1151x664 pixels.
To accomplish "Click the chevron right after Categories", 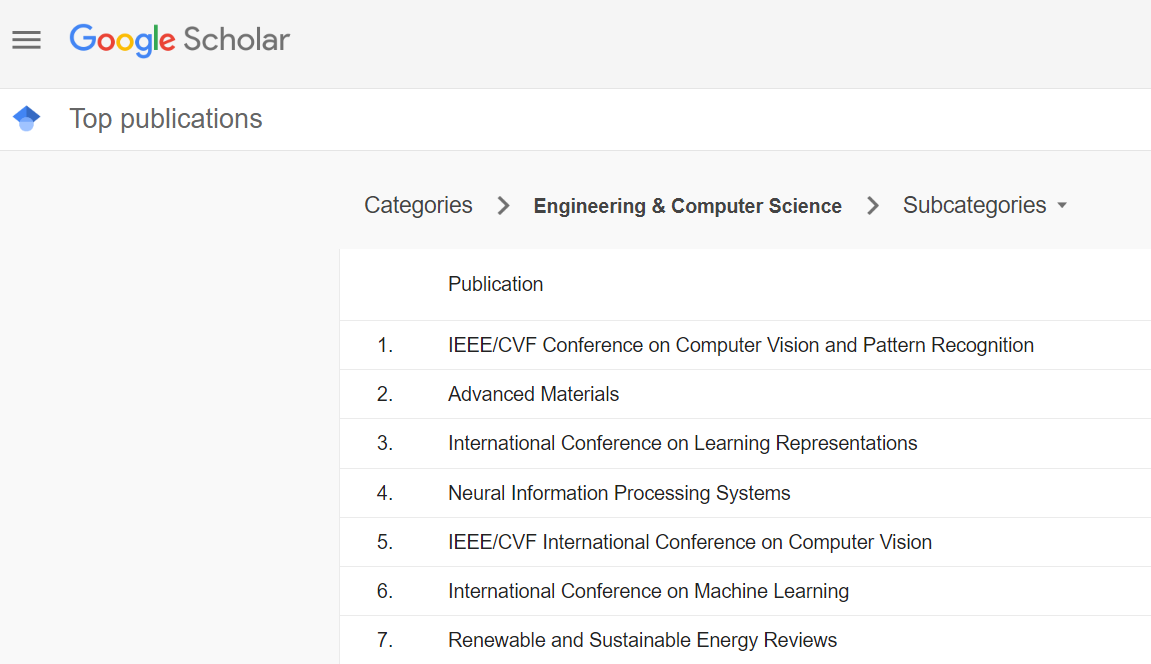I will 504,206.
